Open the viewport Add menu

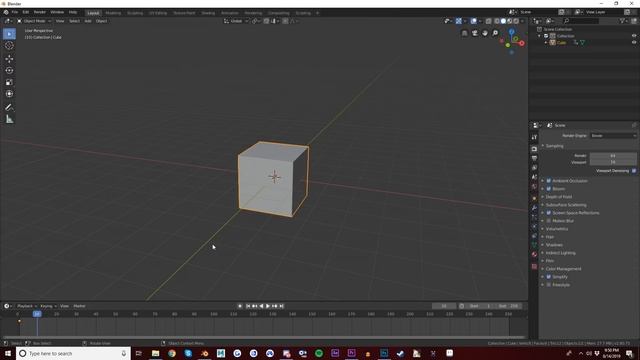point(88,21)
